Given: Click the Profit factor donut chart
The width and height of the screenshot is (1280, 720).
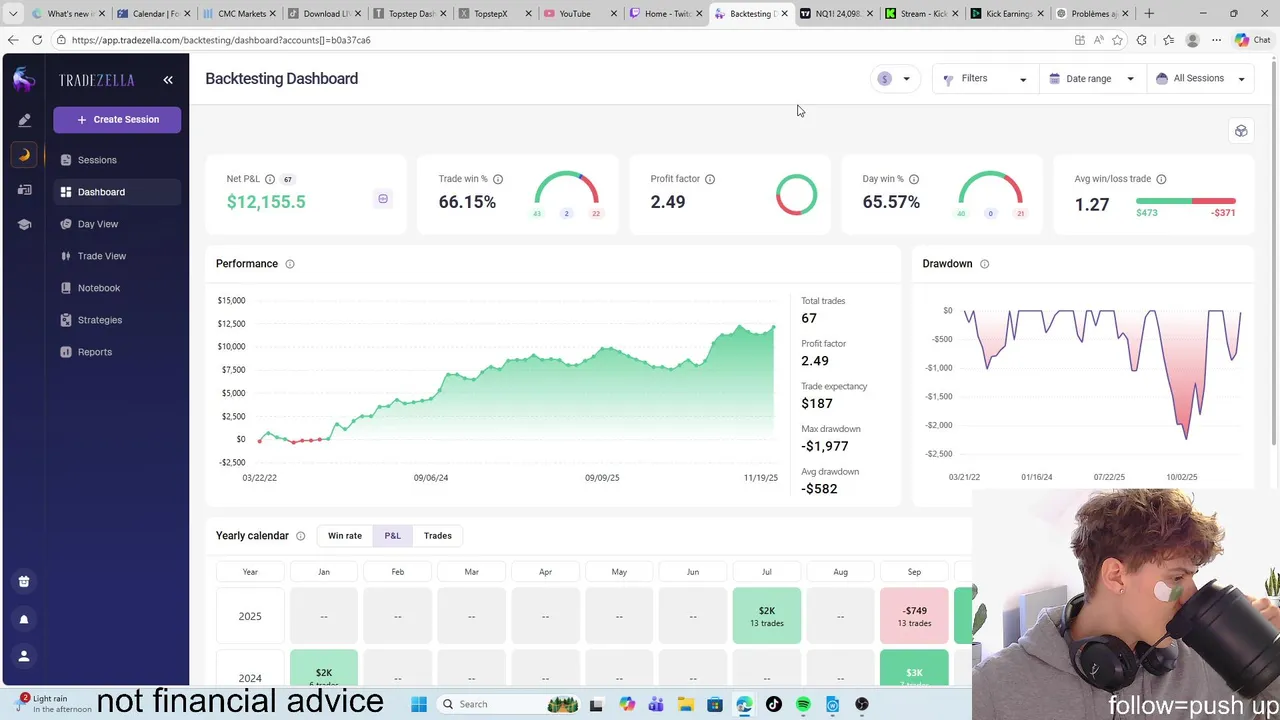Looking at the screenshot, I should (796, 195).
